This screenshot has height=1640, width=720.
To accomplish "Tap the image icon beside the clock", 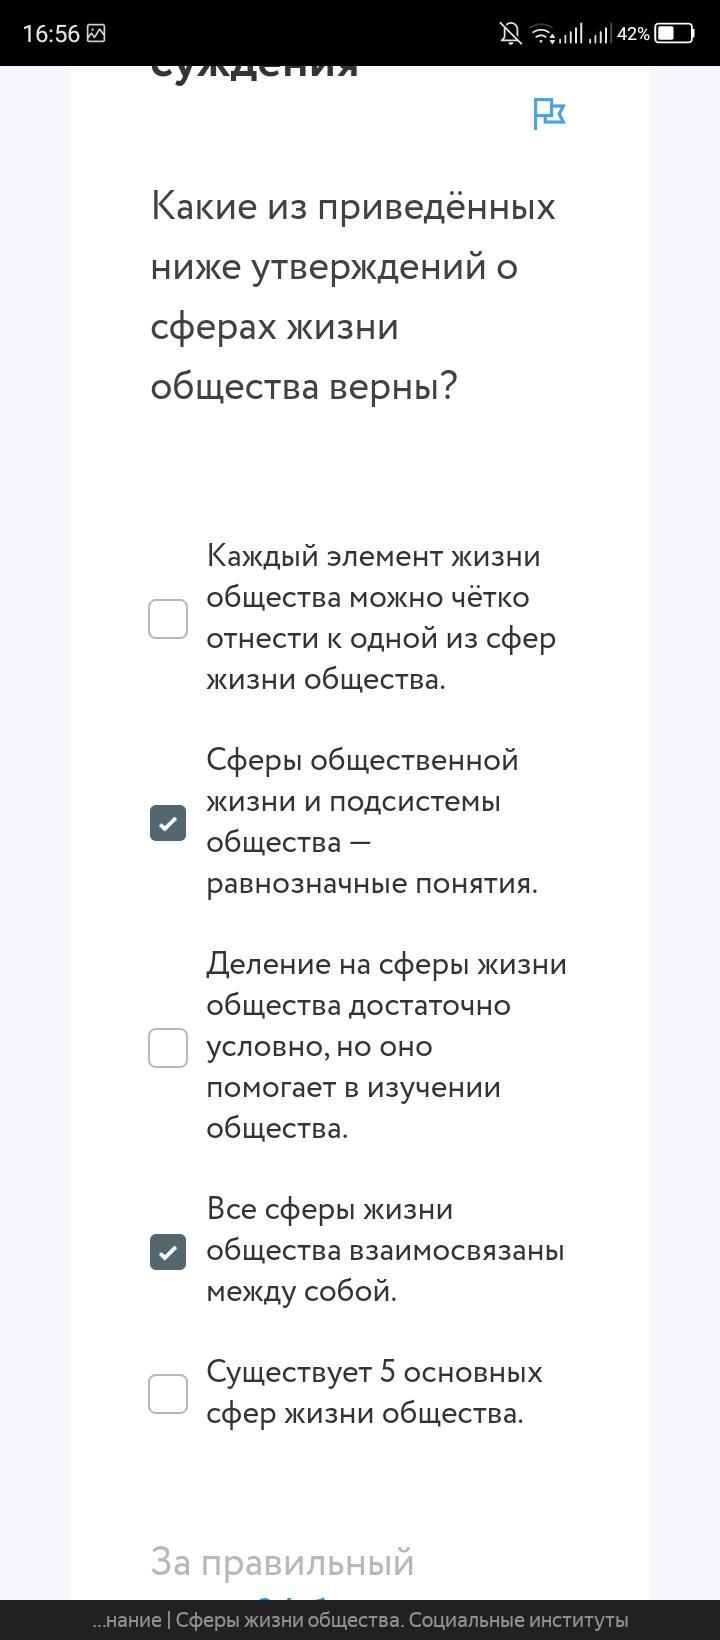I will pyautogui.click(x=96, y=33).
